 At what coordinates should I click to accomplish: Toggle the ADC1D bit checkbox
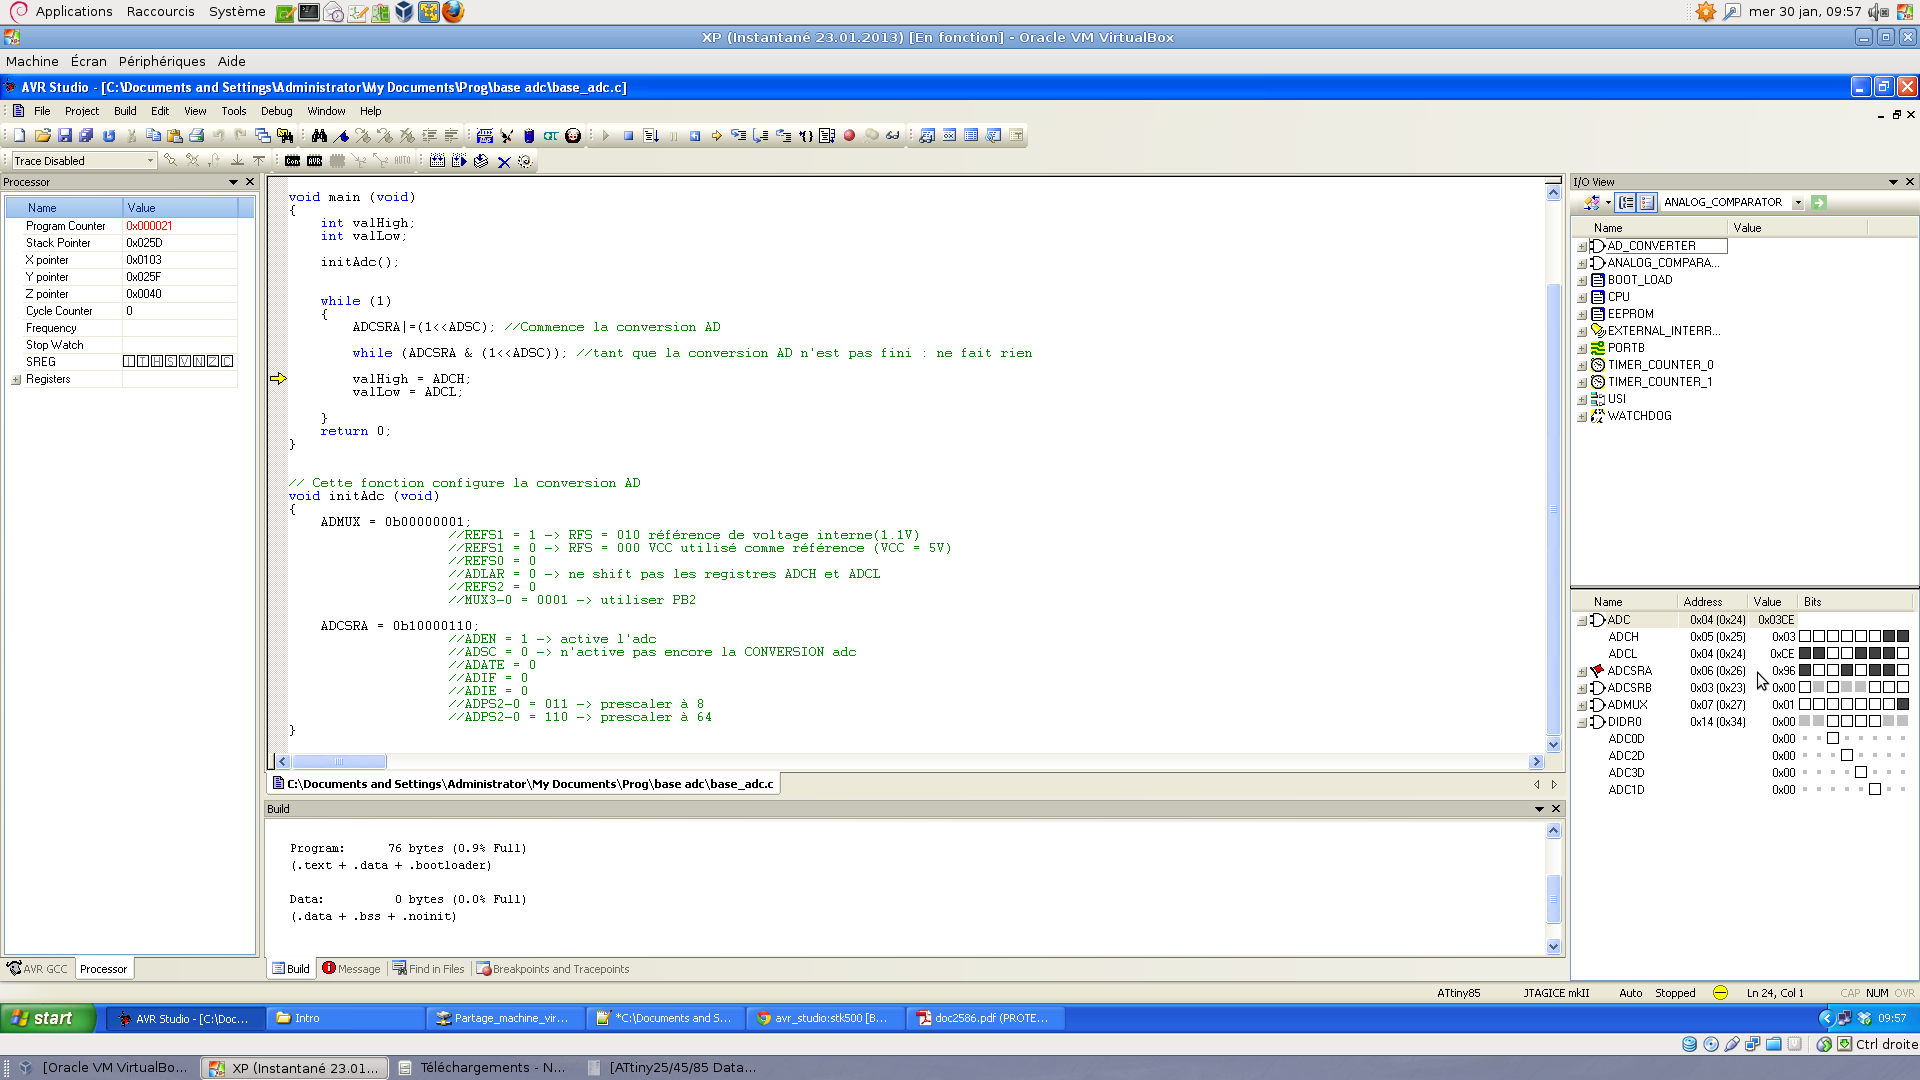pyautogui.click(x=1875, y=790)
